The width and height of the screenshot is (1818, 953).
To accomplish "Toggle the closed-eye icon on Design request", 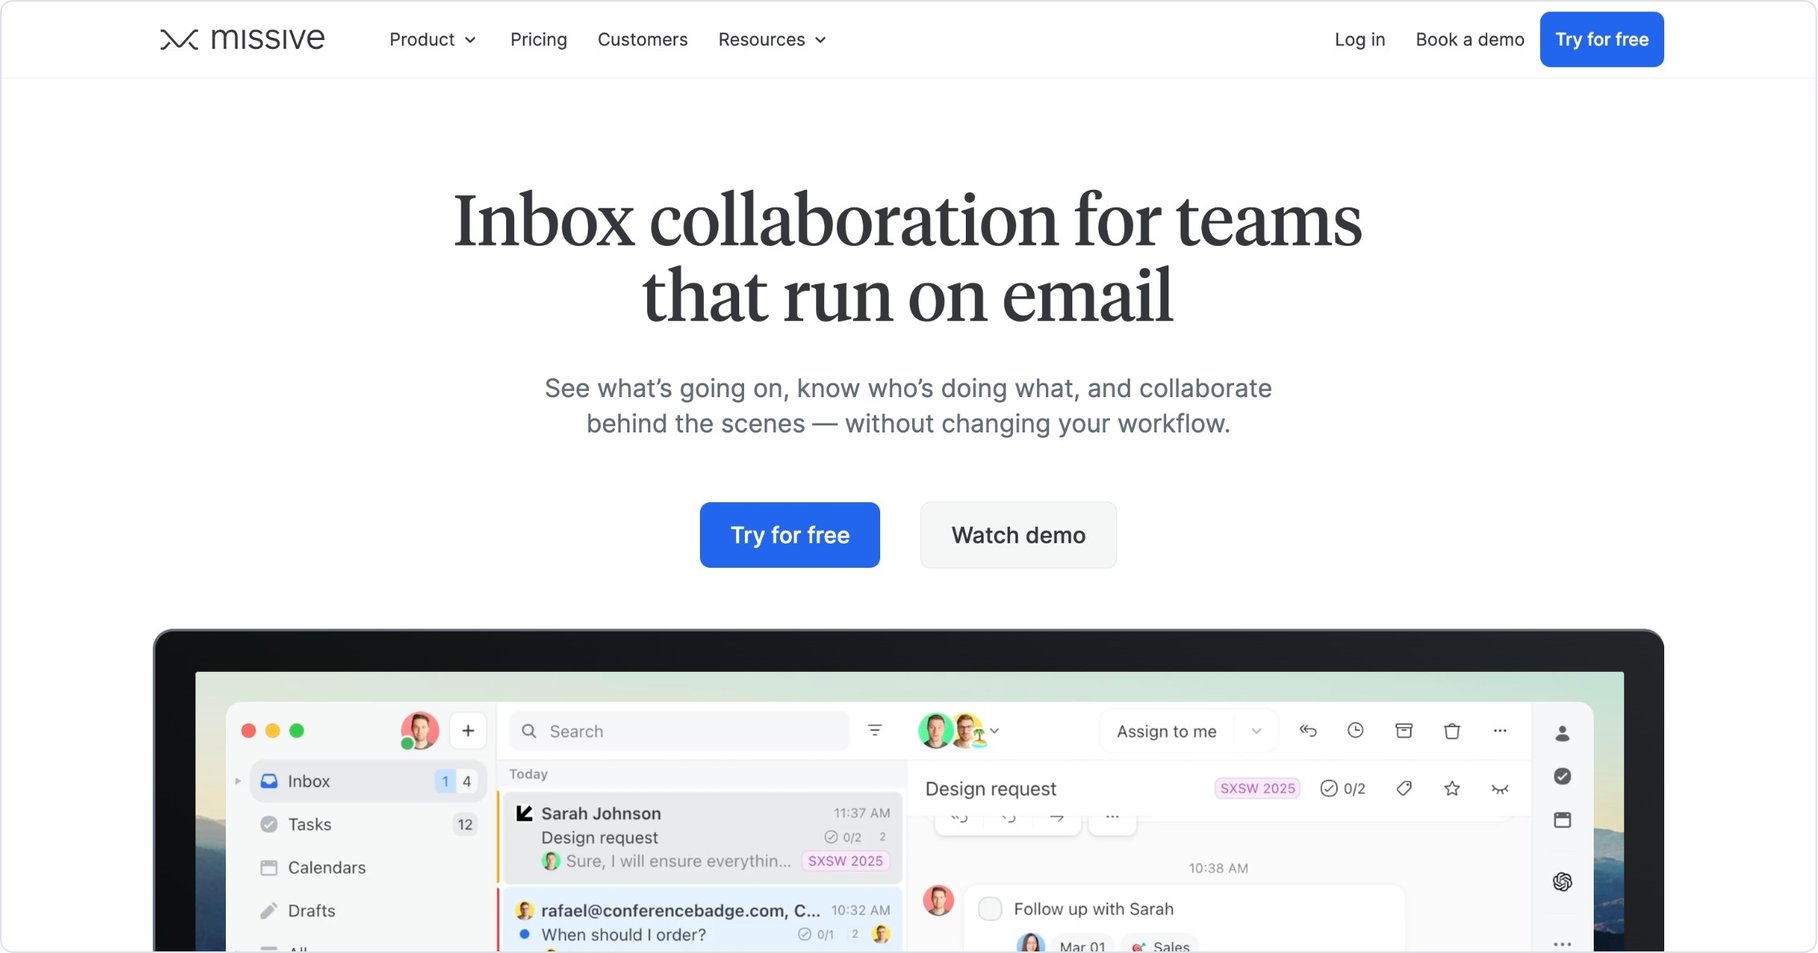I will (1500, 788).
